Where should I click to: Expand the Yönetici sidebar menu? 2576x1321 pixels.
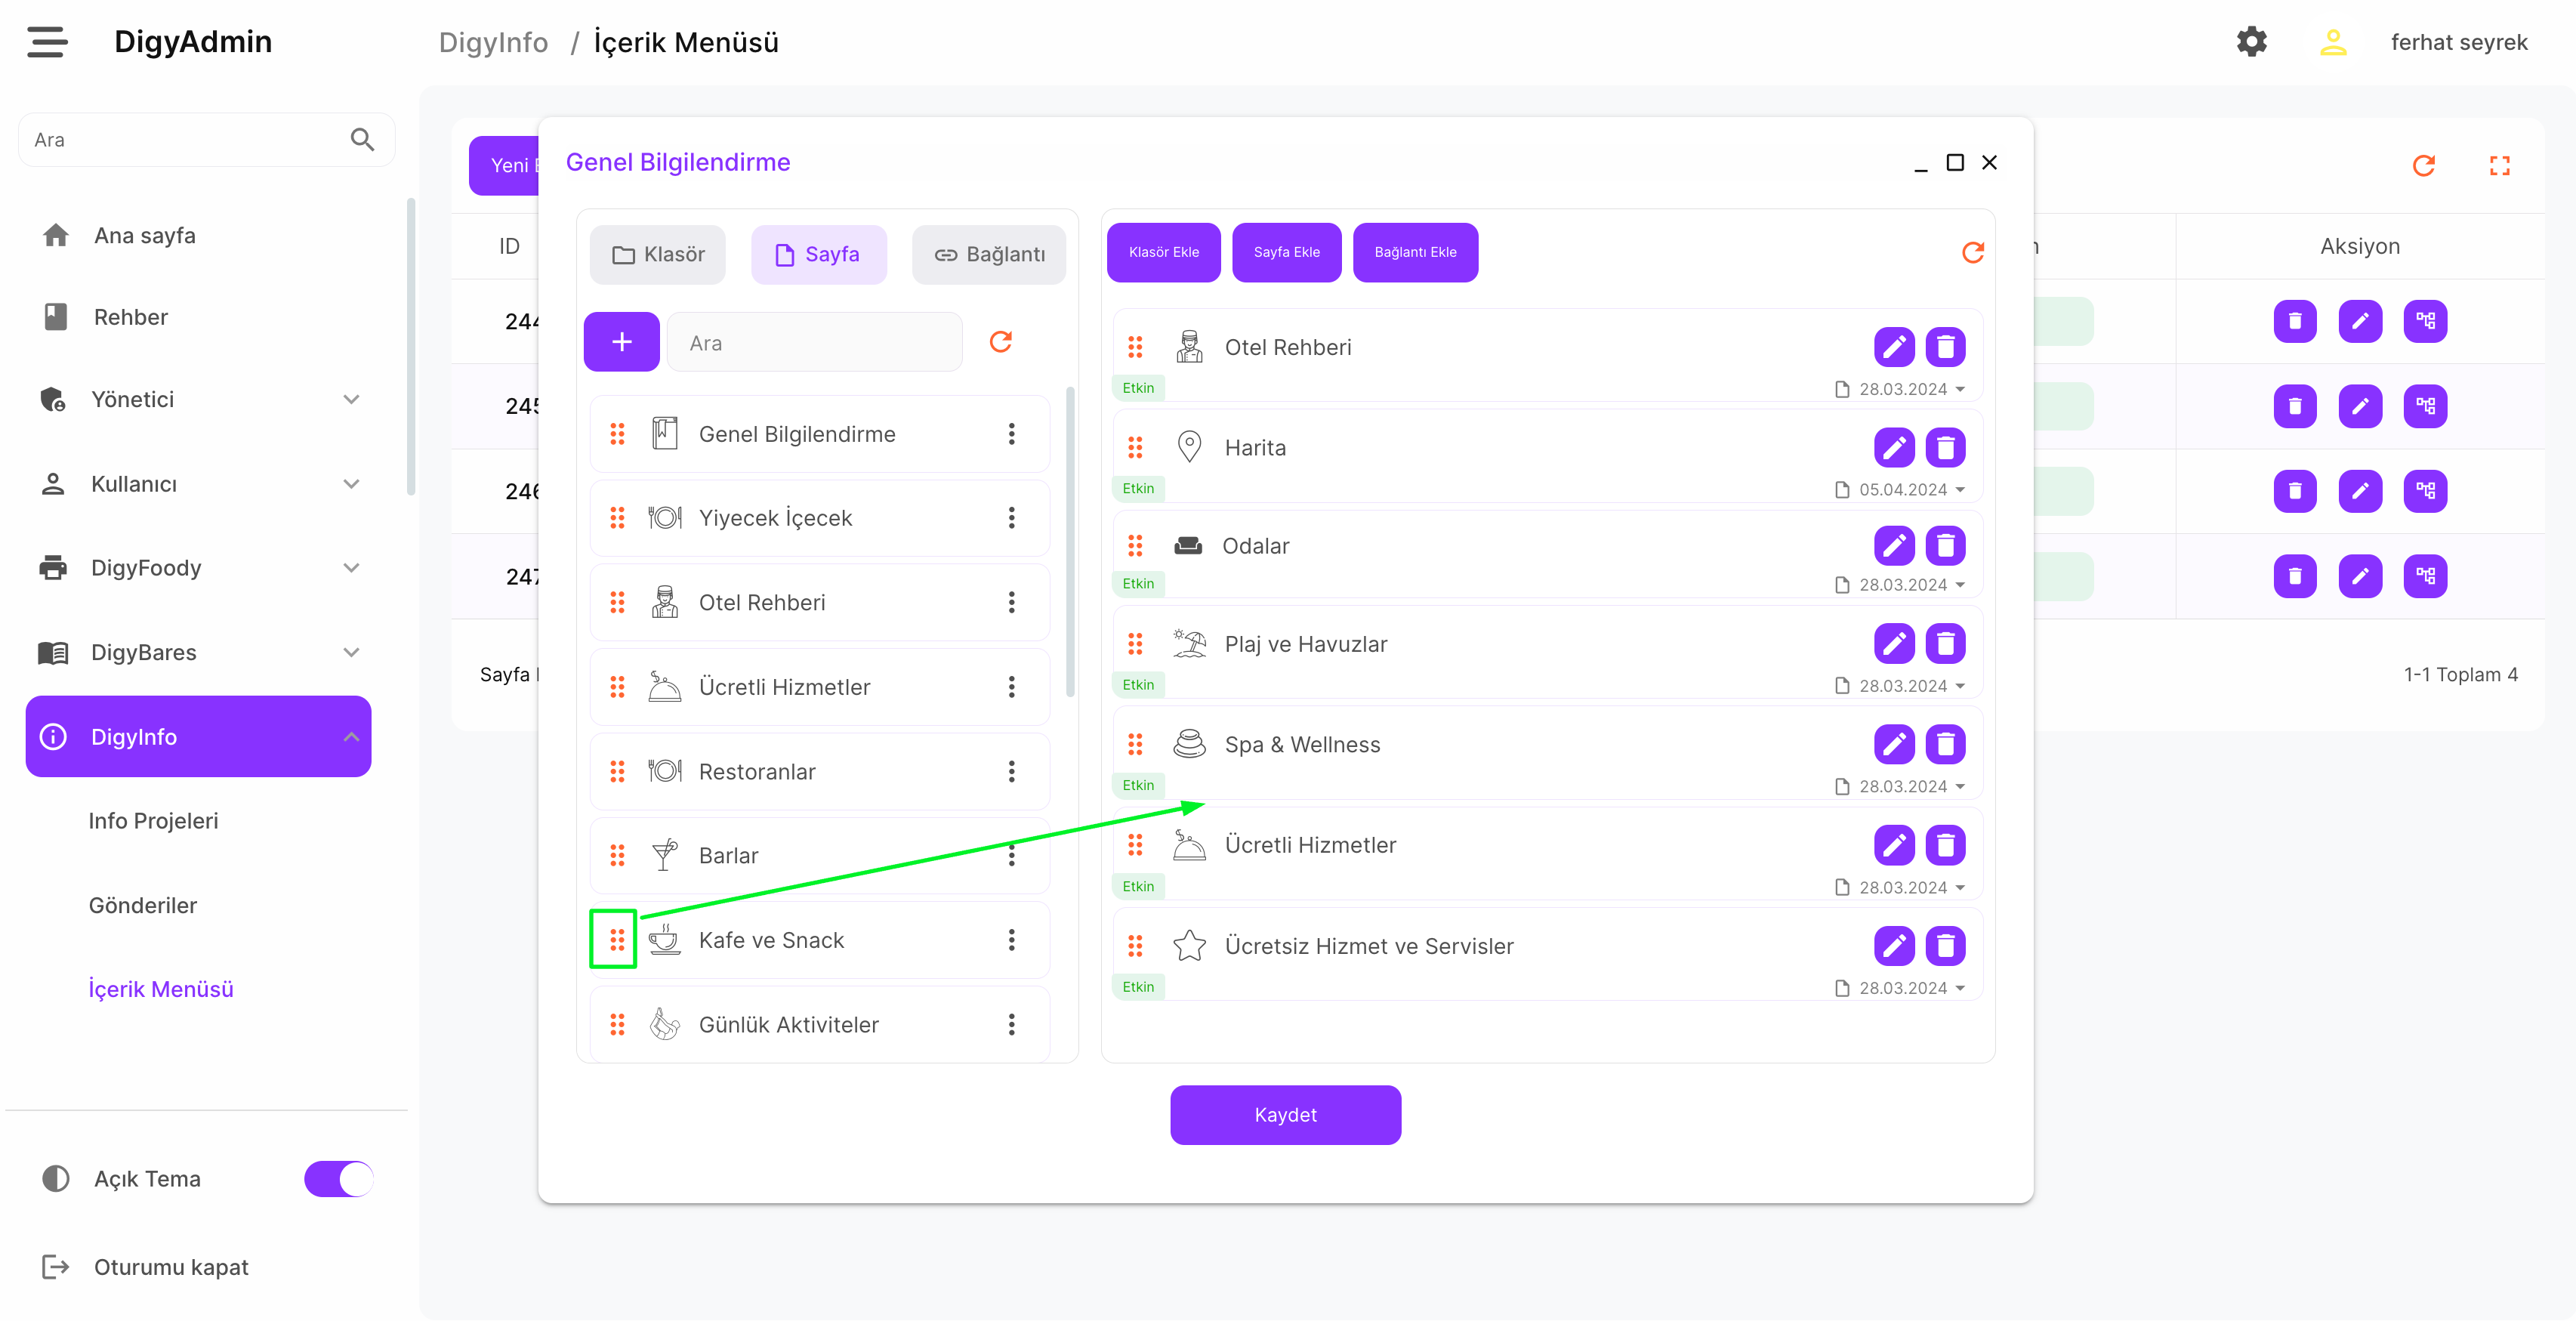(350, 399)
